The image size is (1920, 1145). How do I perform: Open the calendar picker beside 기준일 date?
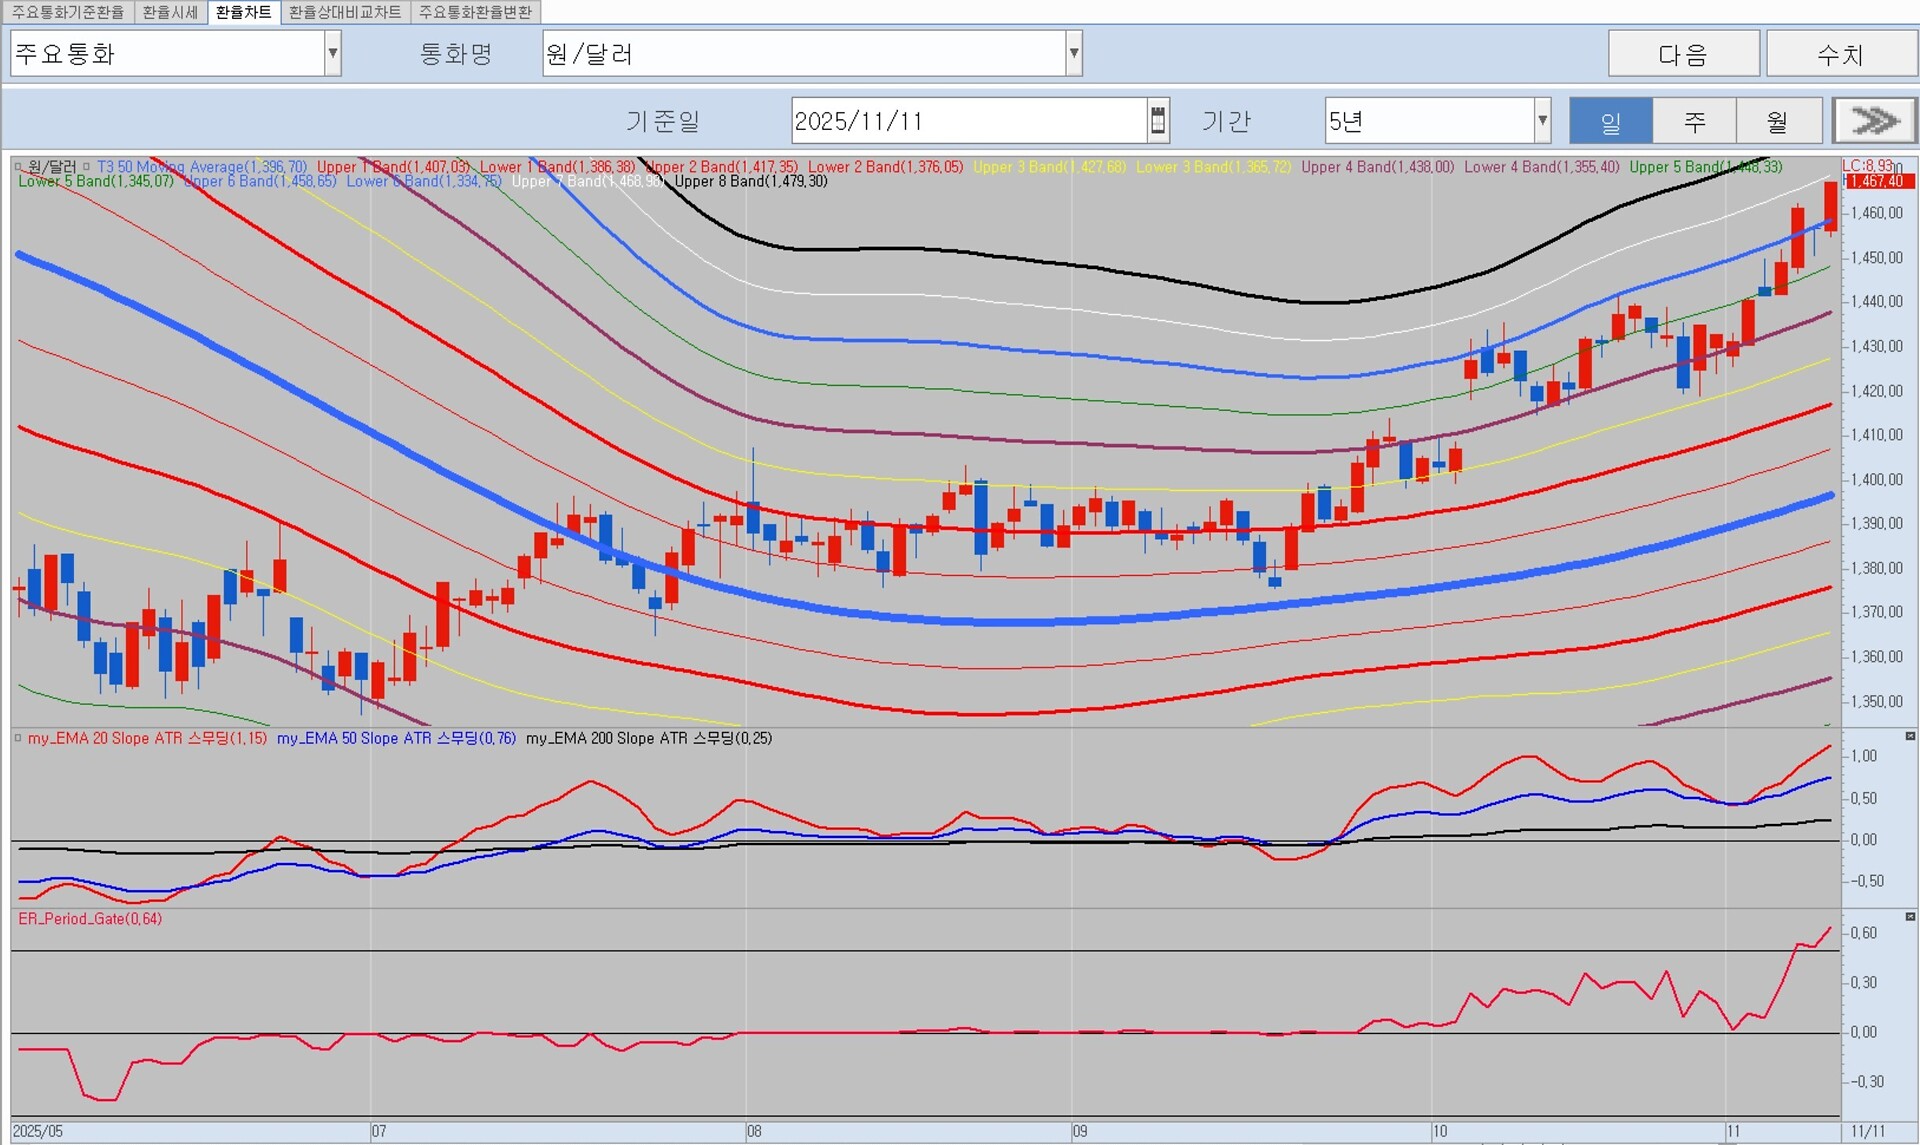(x=1158, y=121)
